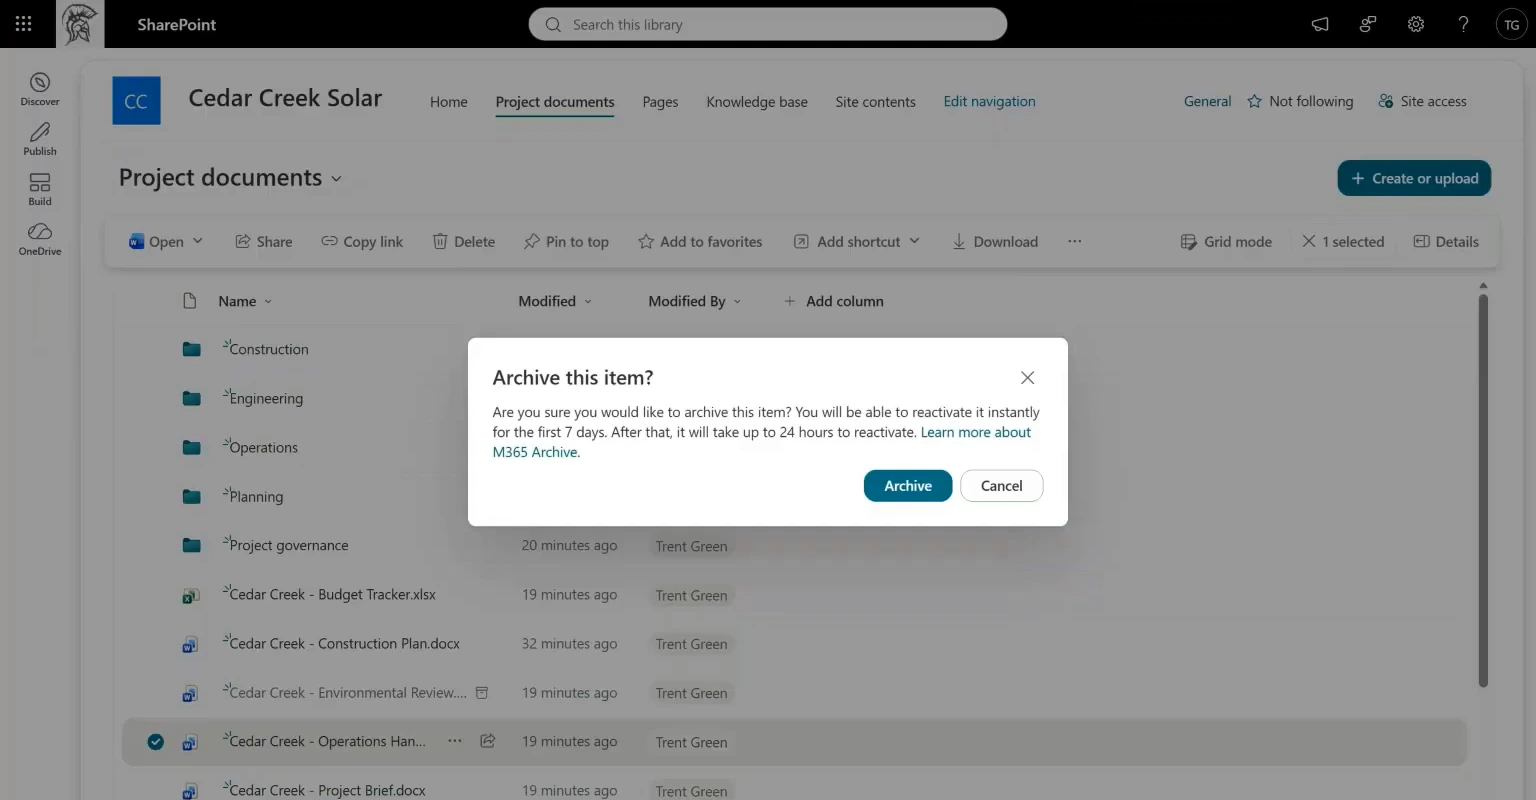This screenshot has height=800, width=1536.
Task: Close the Archive this item dialog
Action: pyautogui.click(x=1027, y=378)
